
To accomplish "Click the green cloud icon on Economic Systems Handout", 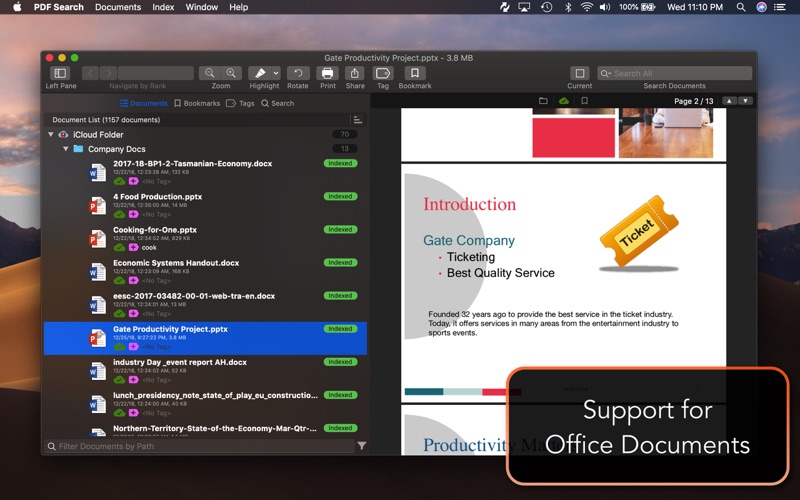I will pos(119,281).
